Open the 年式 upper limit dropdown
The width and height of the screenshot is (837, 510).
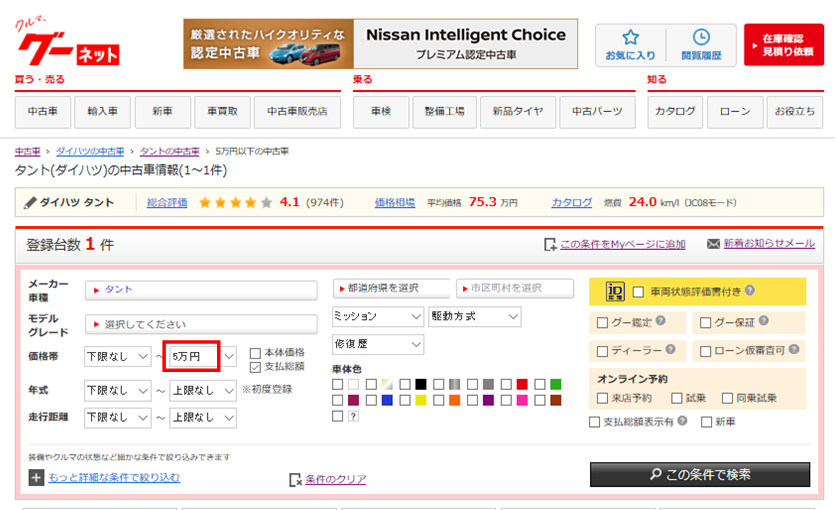[x=202, y=391]
